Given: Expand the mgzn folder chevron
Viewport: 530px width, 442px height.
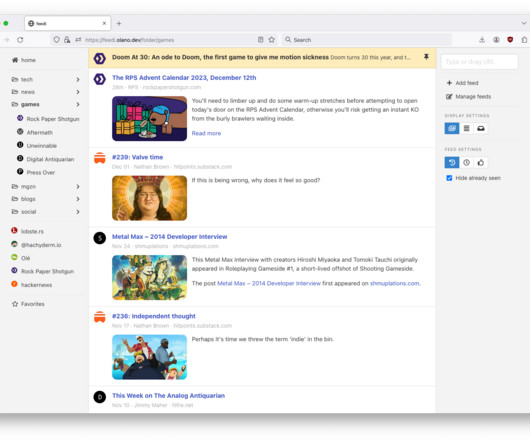Looking at the screenshot, I should pos(78,187).
